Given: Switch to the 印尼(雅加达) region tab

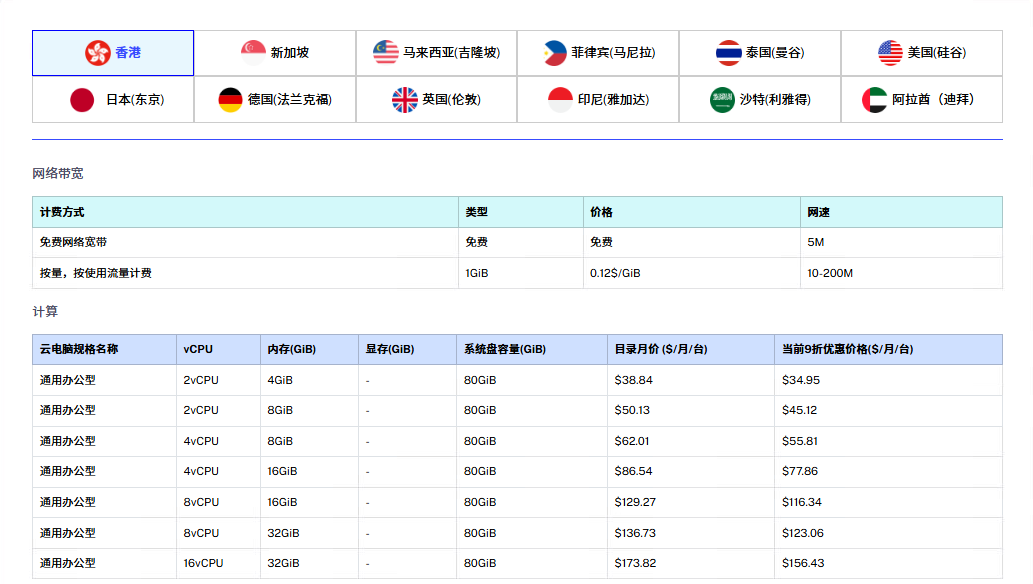Looking at the screenshot, I should pyautogui.click(x=613, y=100).
